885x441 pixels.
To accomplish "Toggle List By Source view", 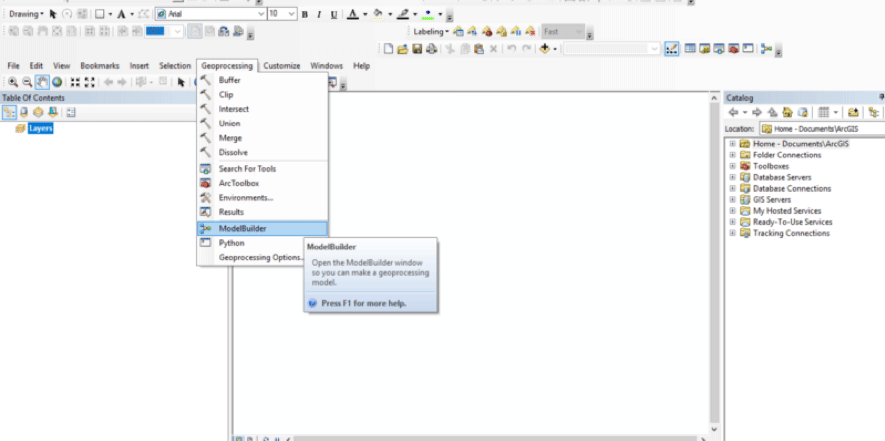I will tap(24, 112).
